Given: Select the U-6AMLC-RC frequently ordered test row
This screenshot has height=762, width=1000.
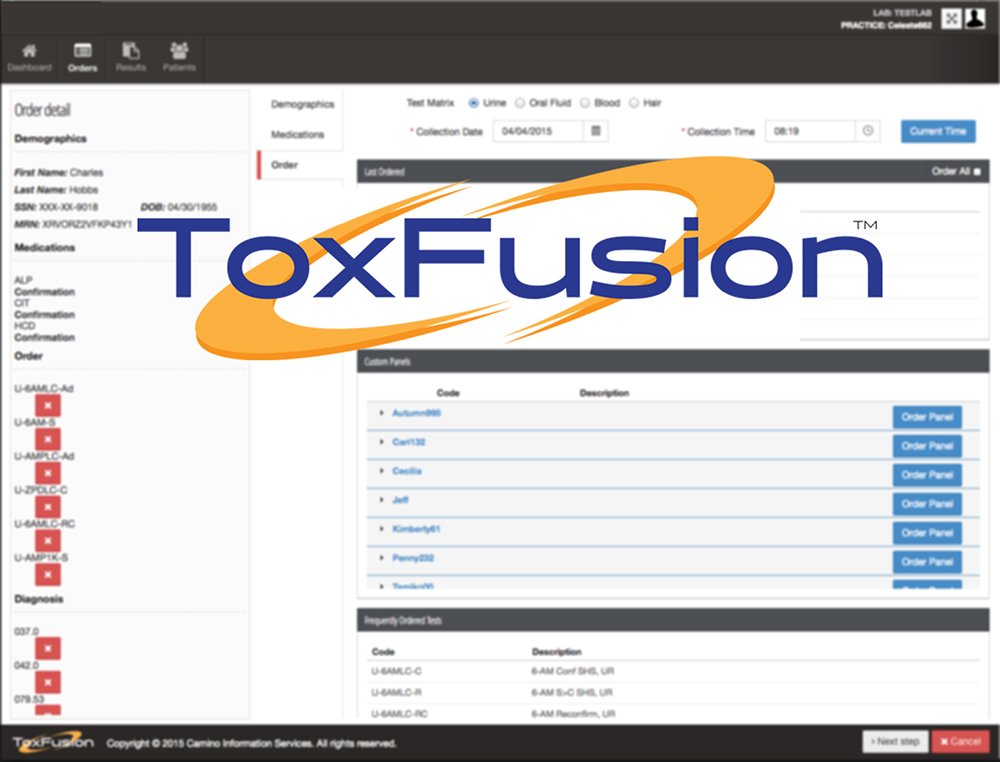Looking at the screenshot, I should [675, 713].
